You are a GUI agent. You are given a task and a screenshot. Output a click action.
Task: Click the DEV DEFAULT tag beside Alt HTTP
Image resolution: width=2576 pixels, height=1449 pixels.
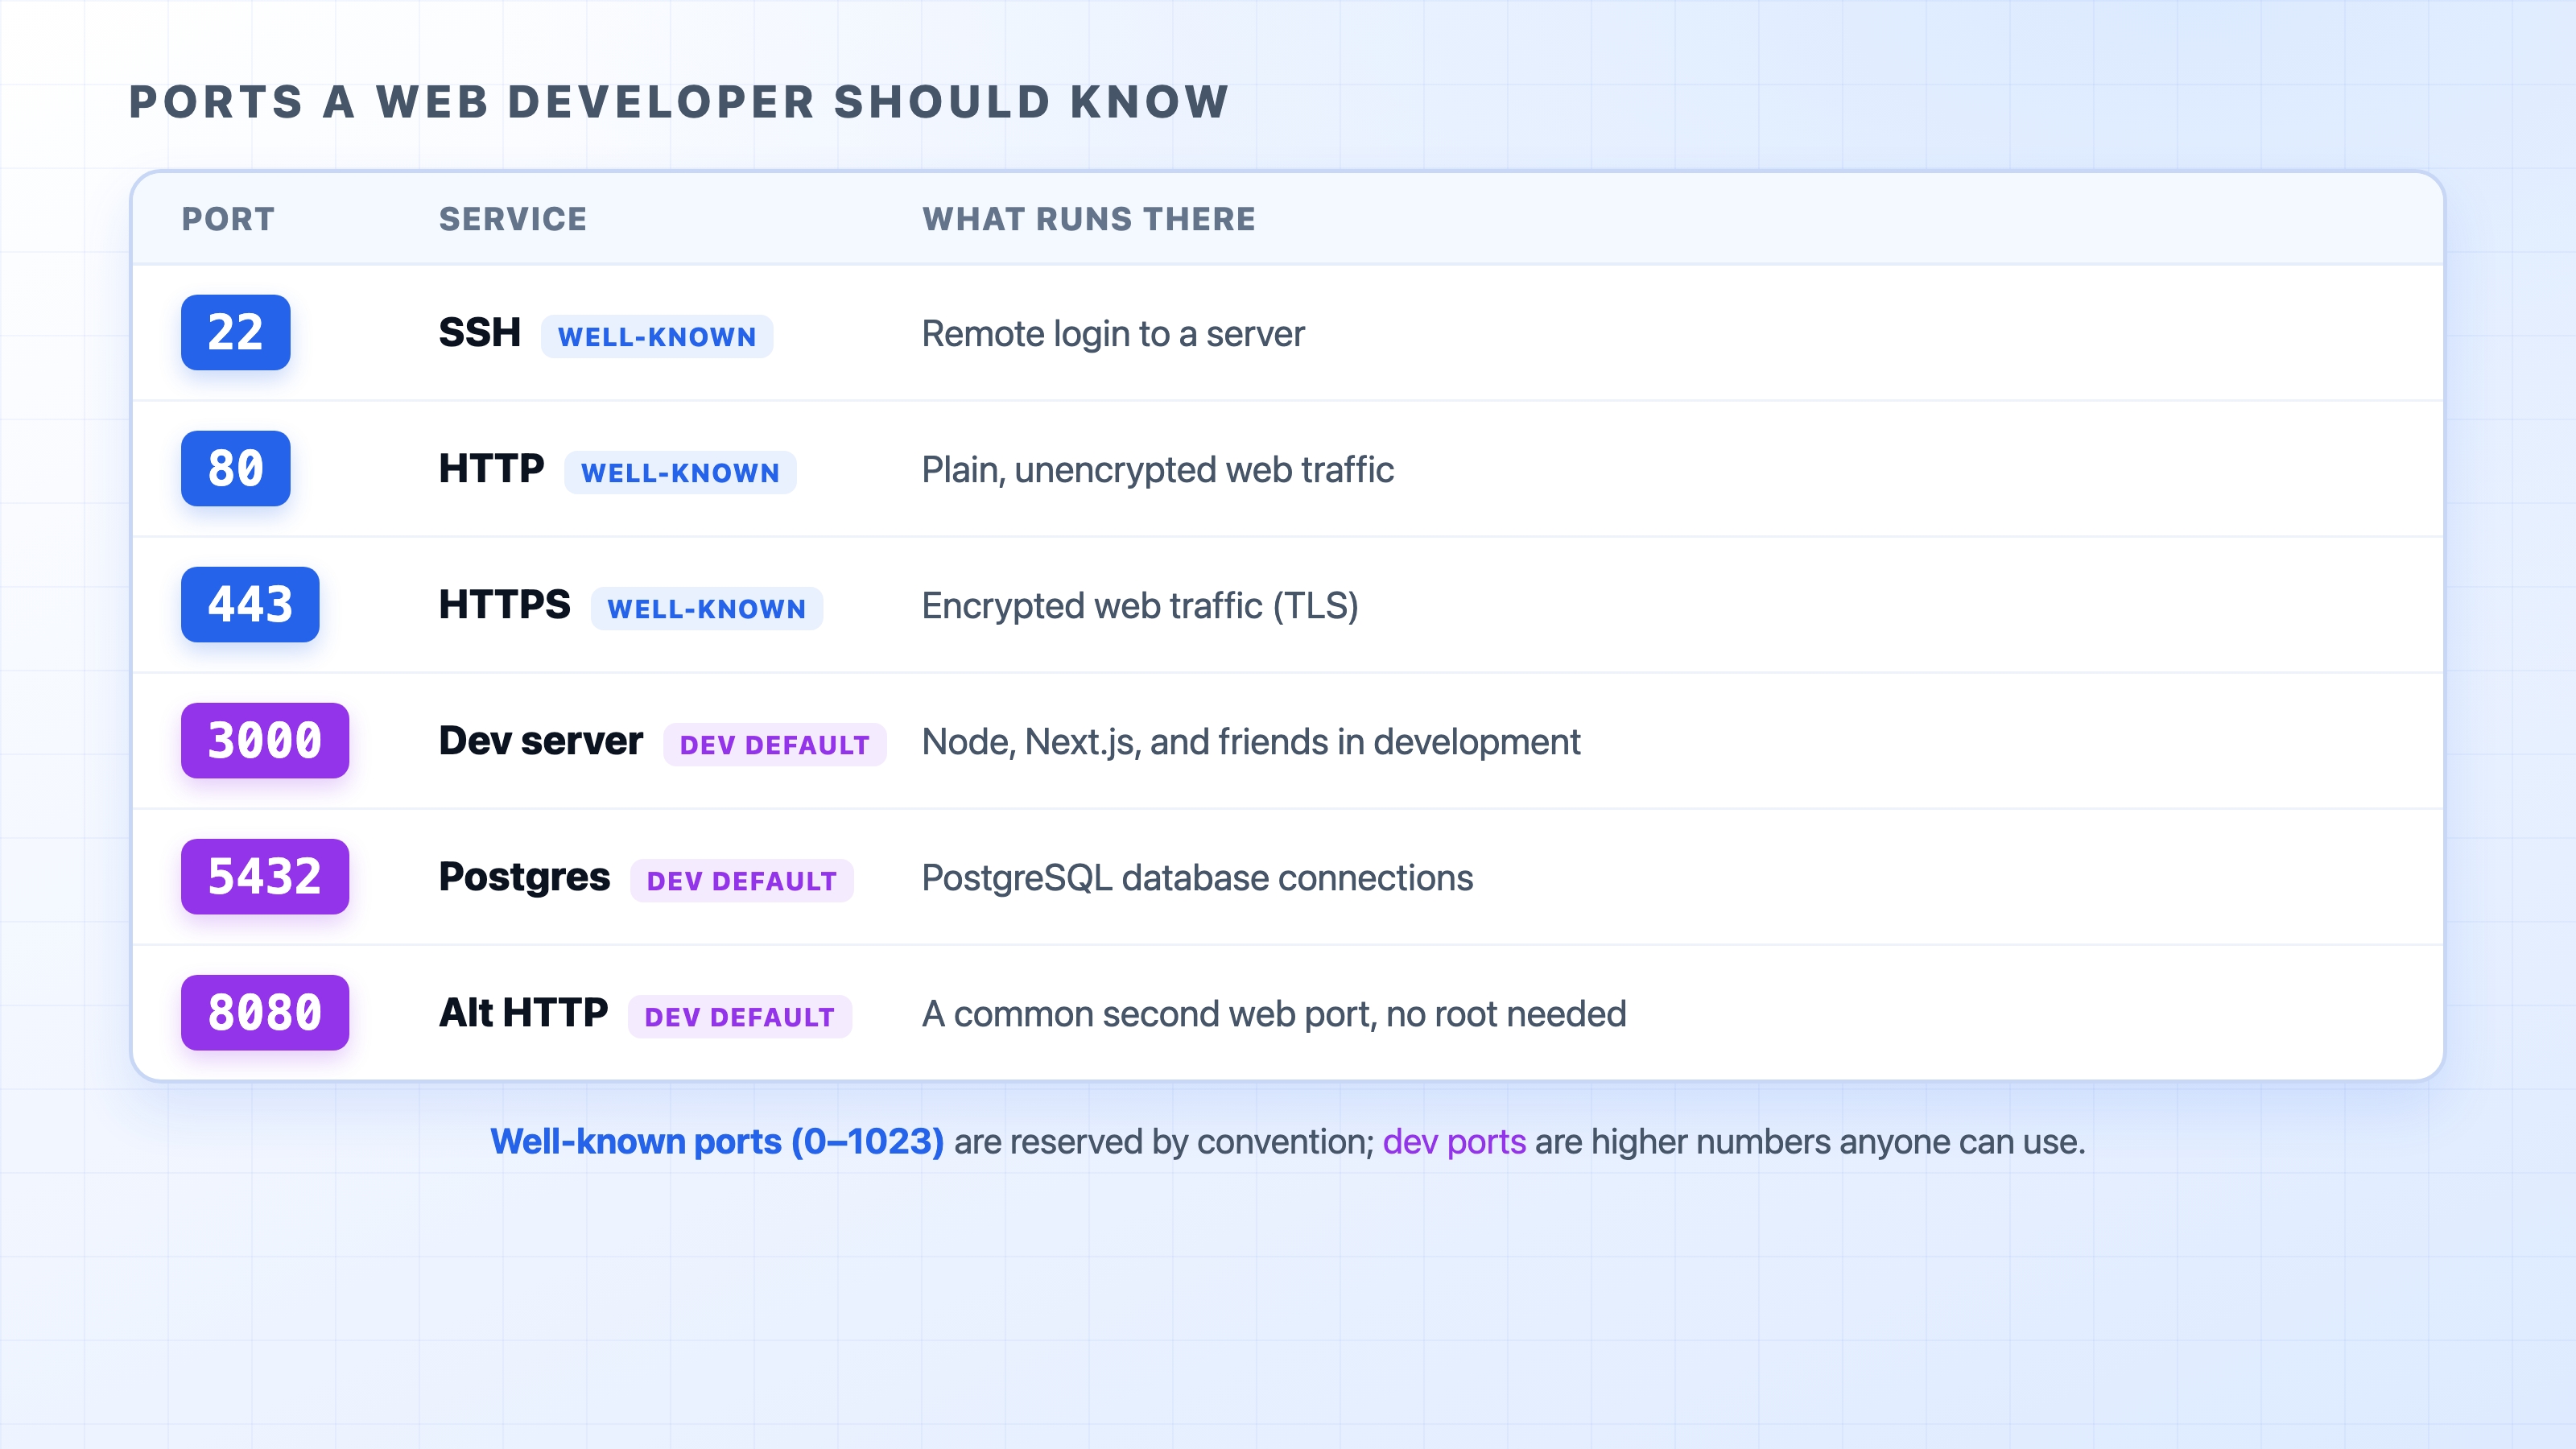(x=740, y=1017)
